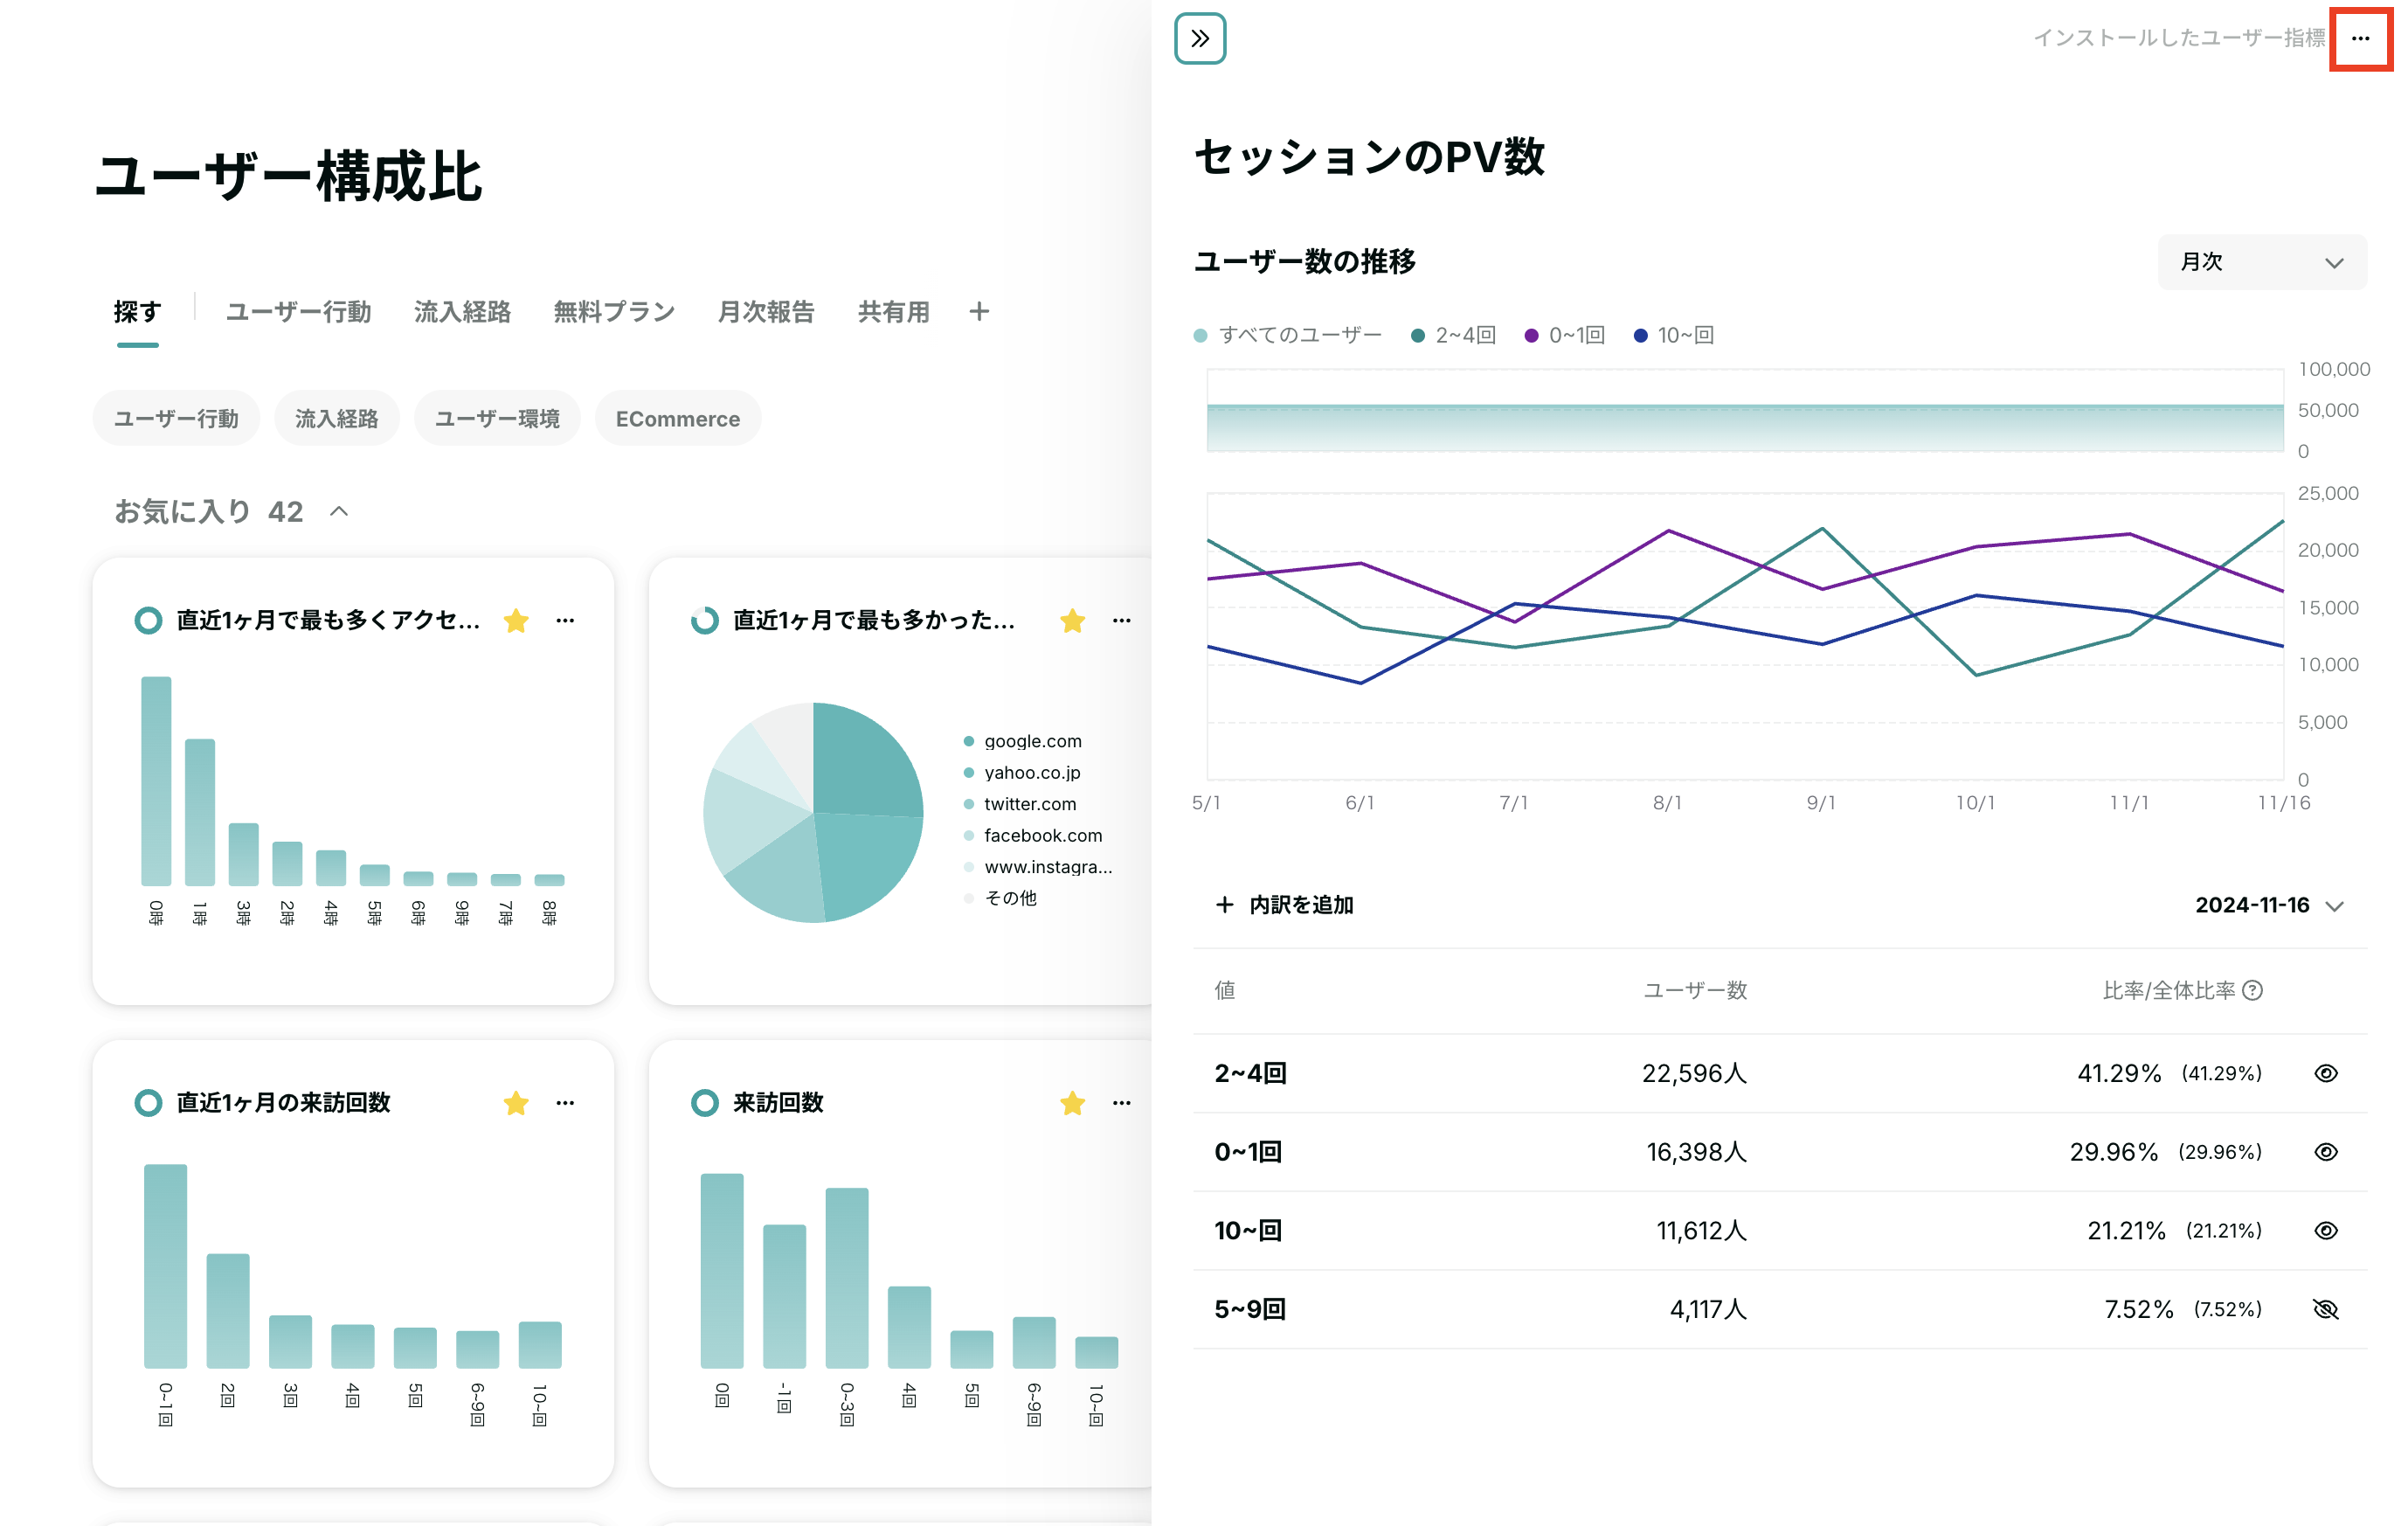Switch to the 流入経路 tab

[462, 312]
